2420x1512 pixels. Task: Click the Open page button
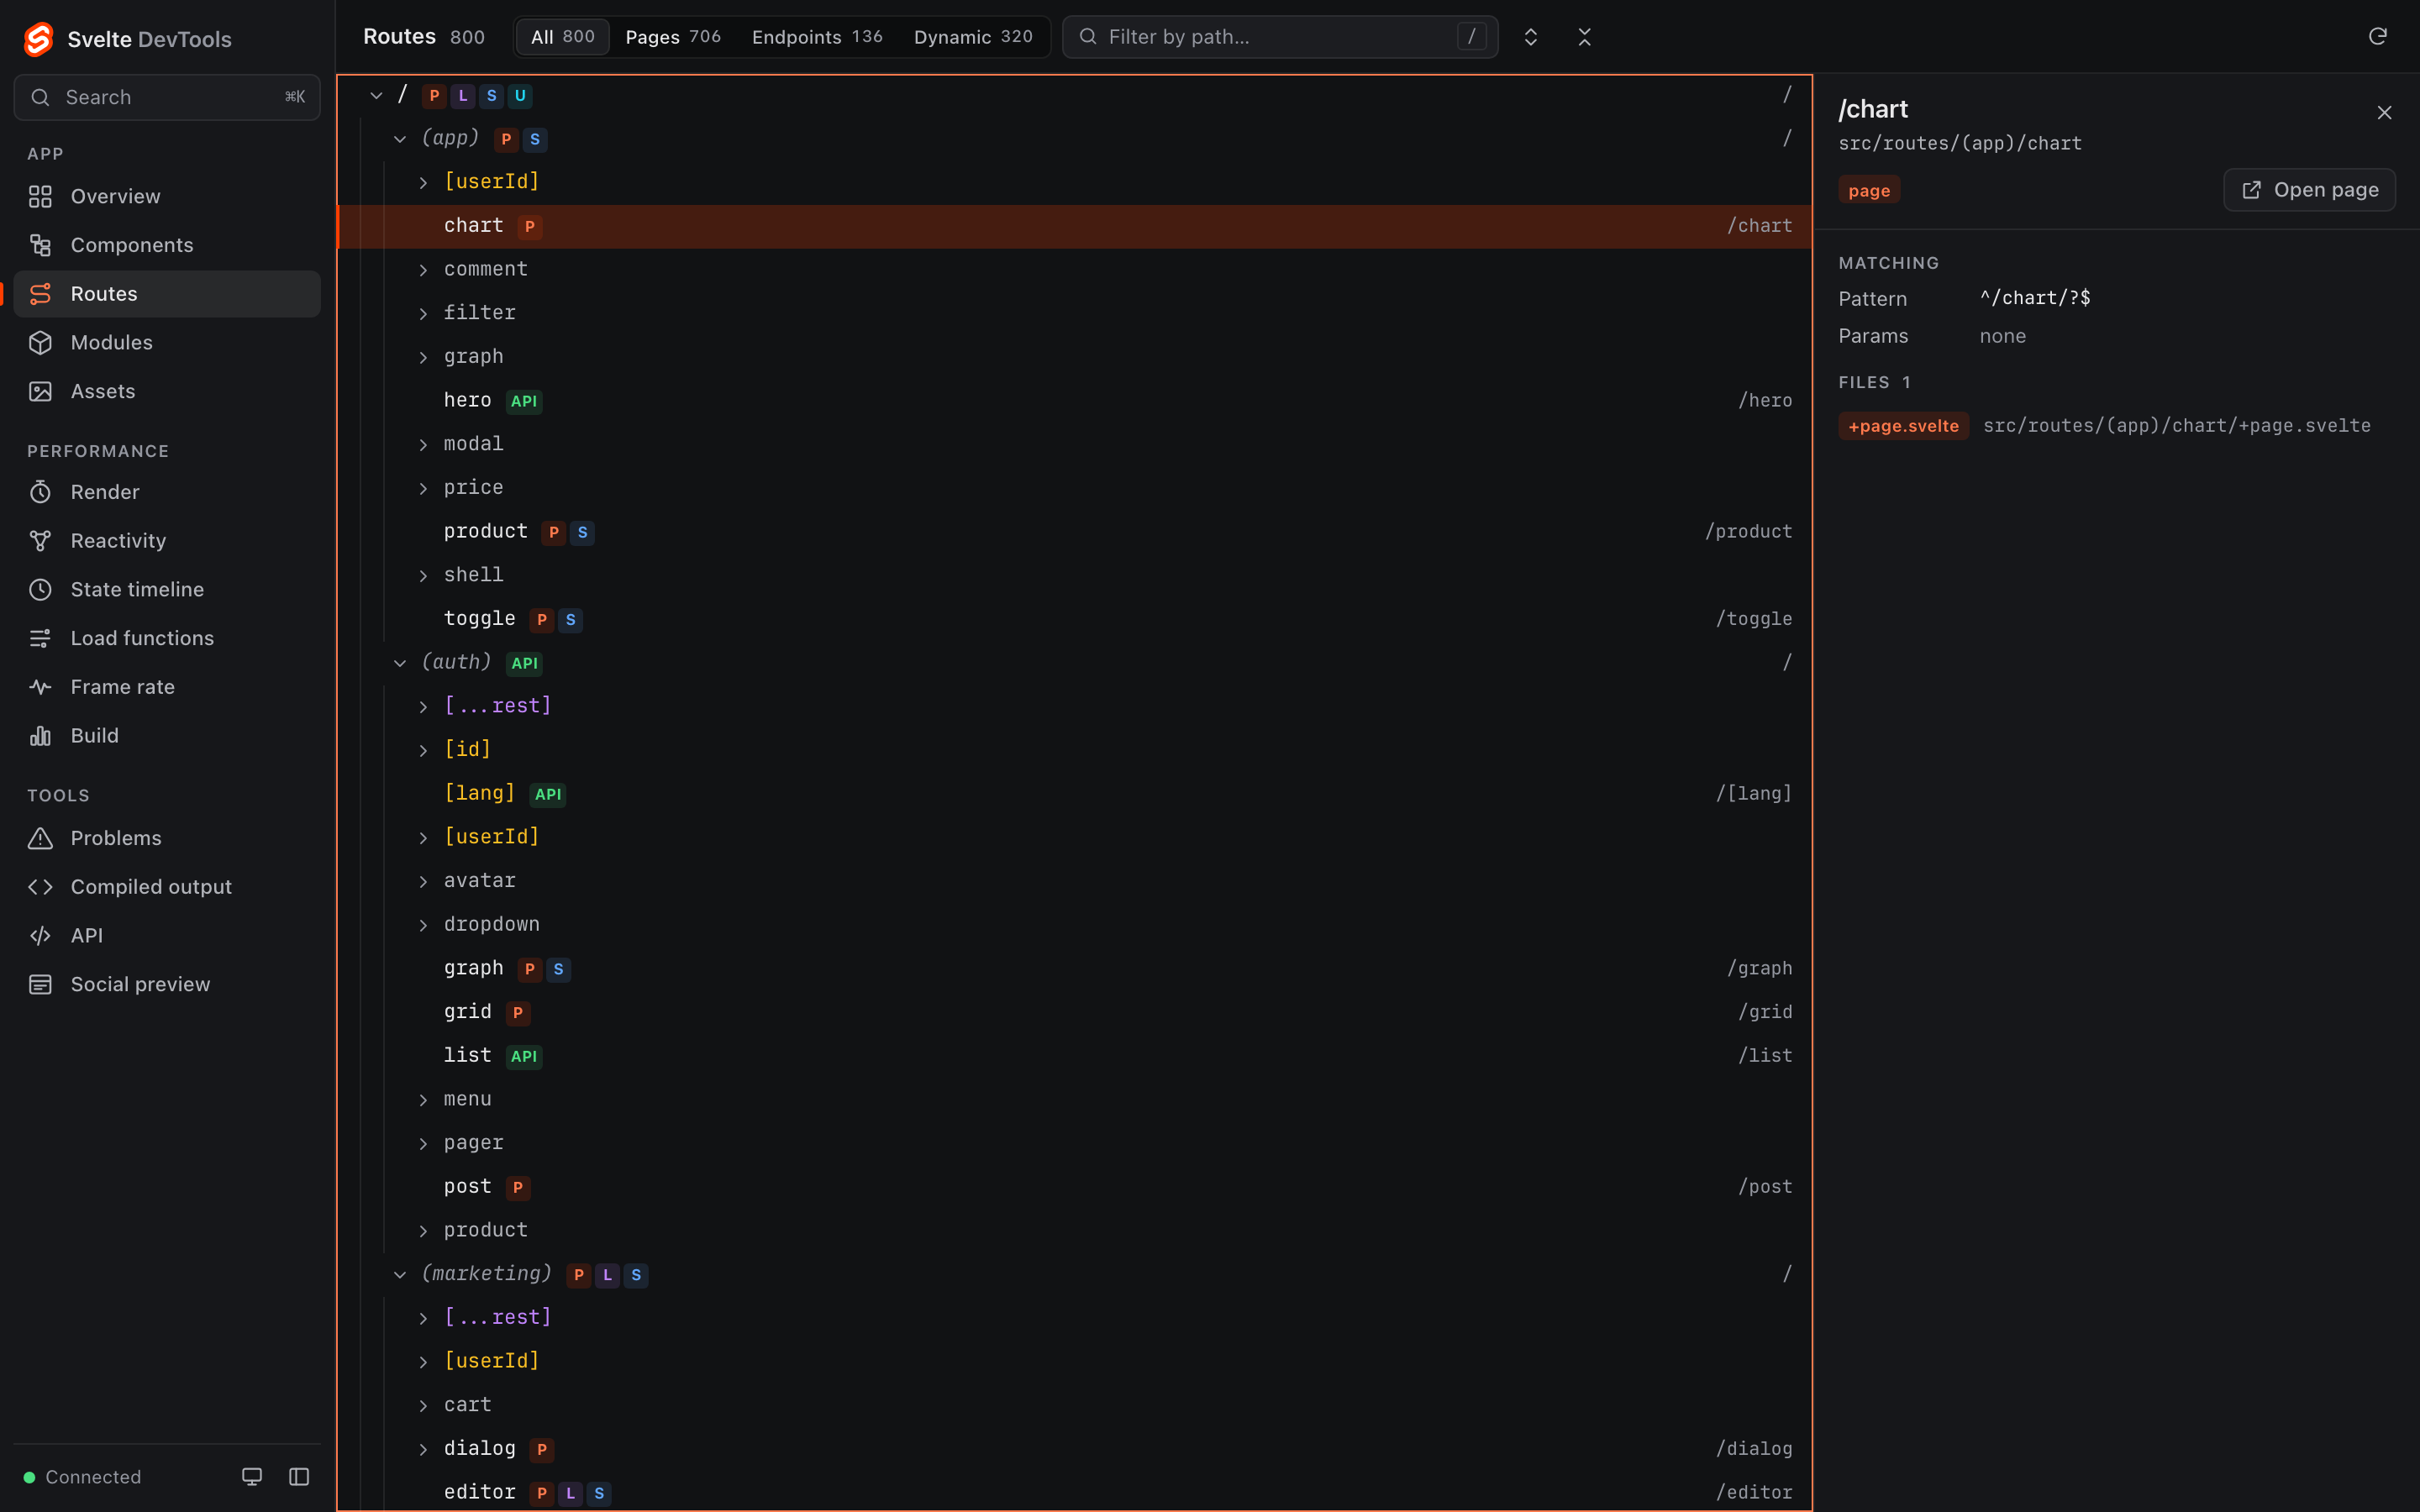2309,190
